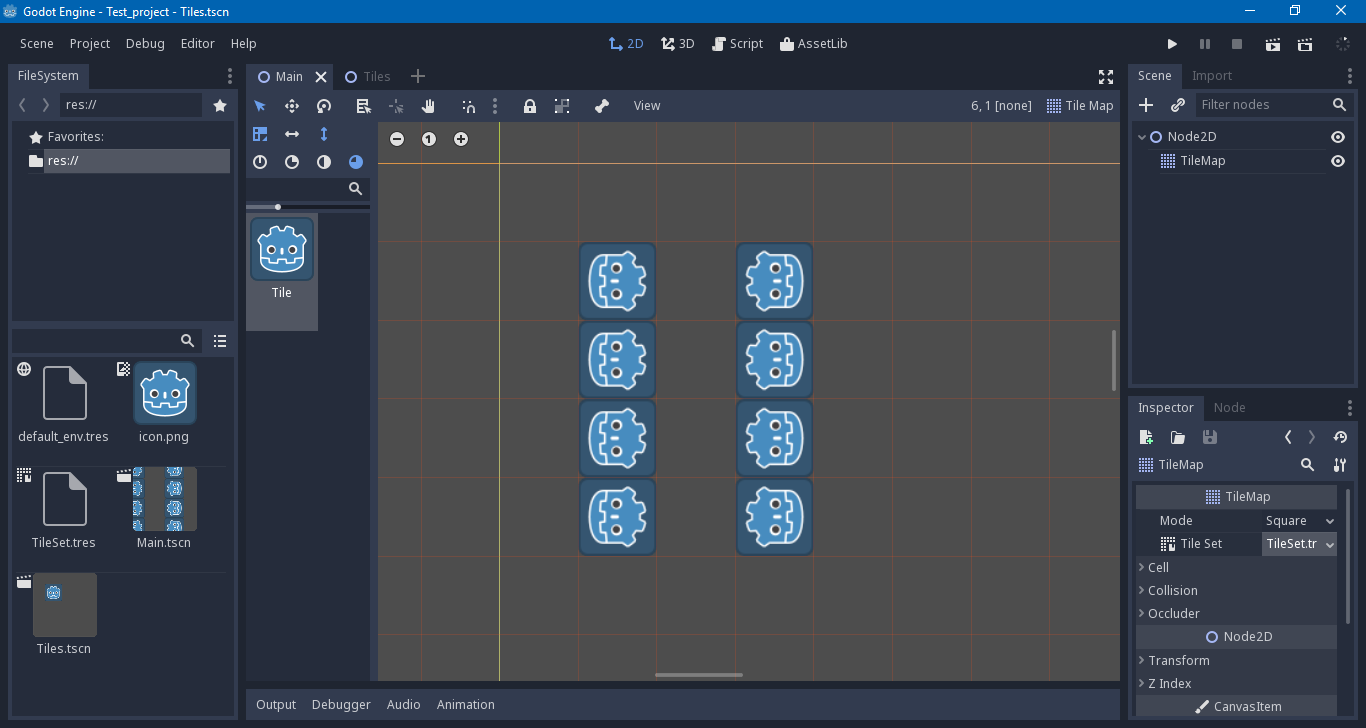Screen dimensions: 1366x728
Task: Play the edited scene with clapperboard icon
Action: click(x=1273, y=44)
